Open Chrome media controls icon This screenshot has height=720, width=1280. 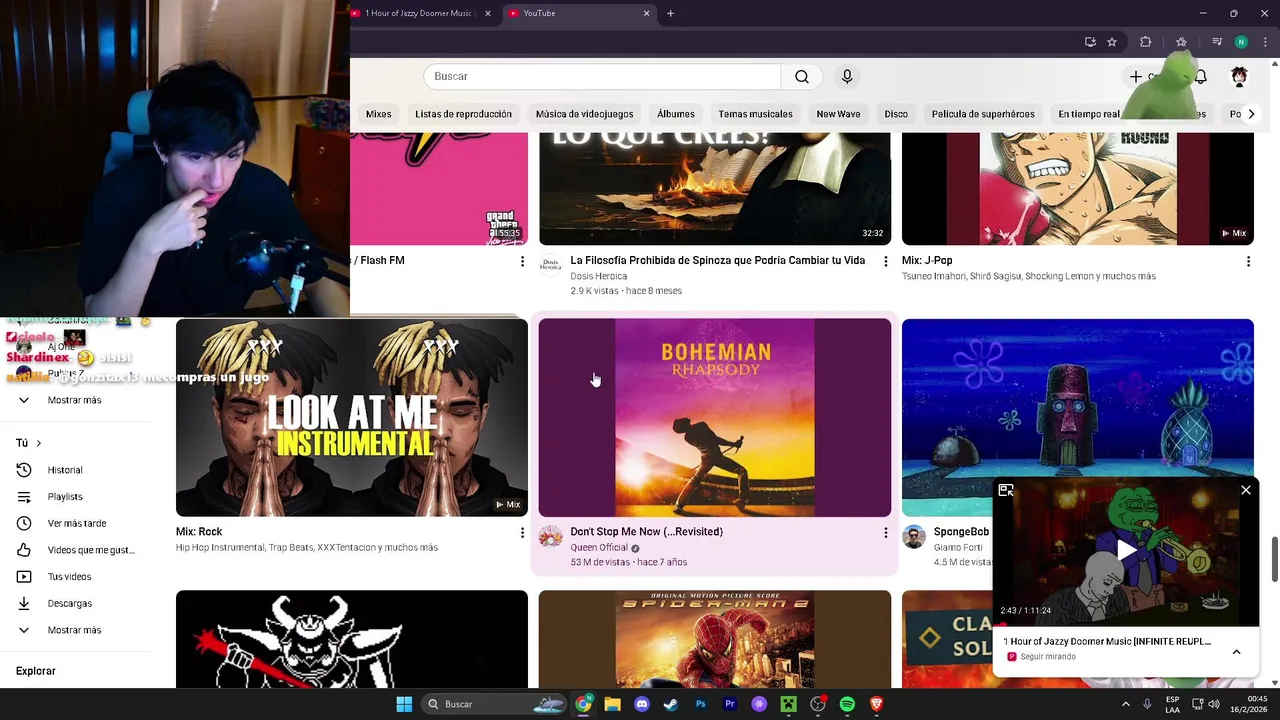click(1217, 42)
